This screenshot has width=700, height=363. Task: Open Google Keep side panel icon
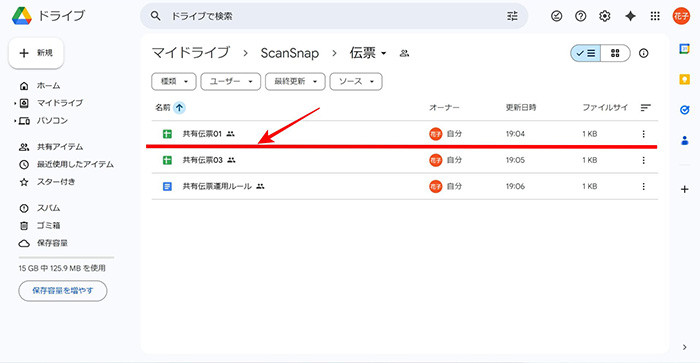pos(684,79)
